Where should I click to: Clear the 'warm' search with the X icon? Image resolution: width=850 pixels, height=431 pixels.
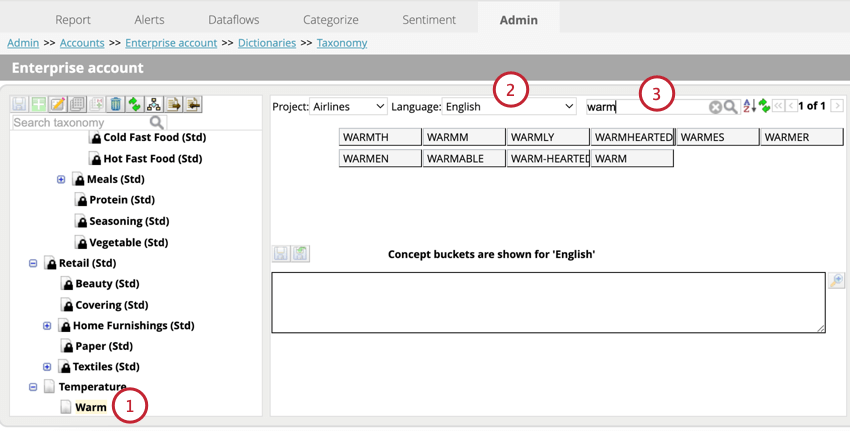(715, 107)
